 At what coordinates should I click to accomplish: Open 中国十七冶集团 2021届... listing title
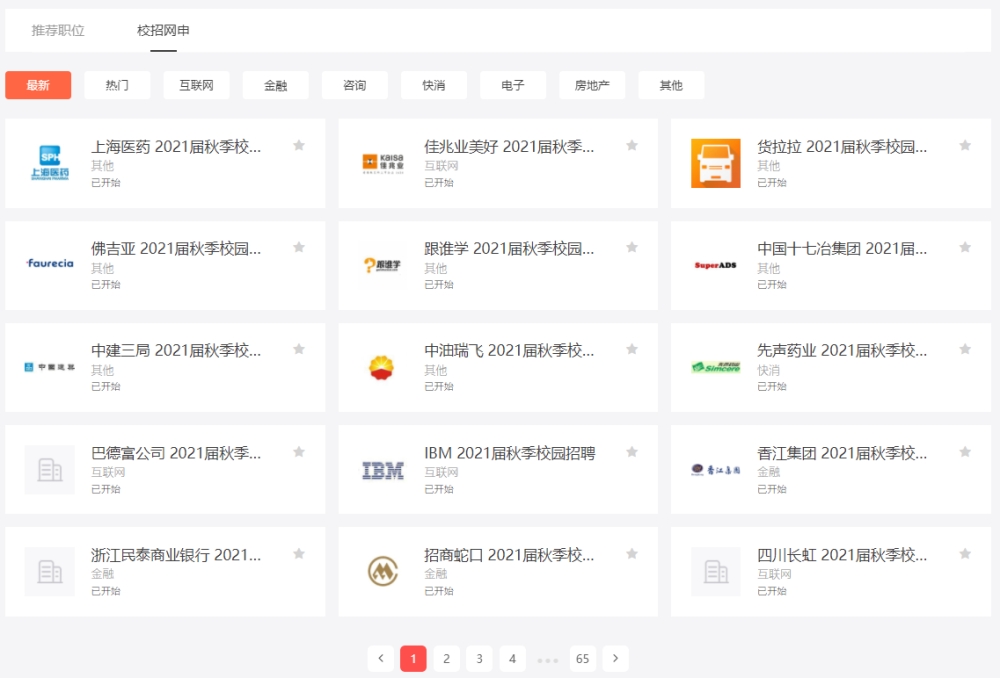click(842, 249)
